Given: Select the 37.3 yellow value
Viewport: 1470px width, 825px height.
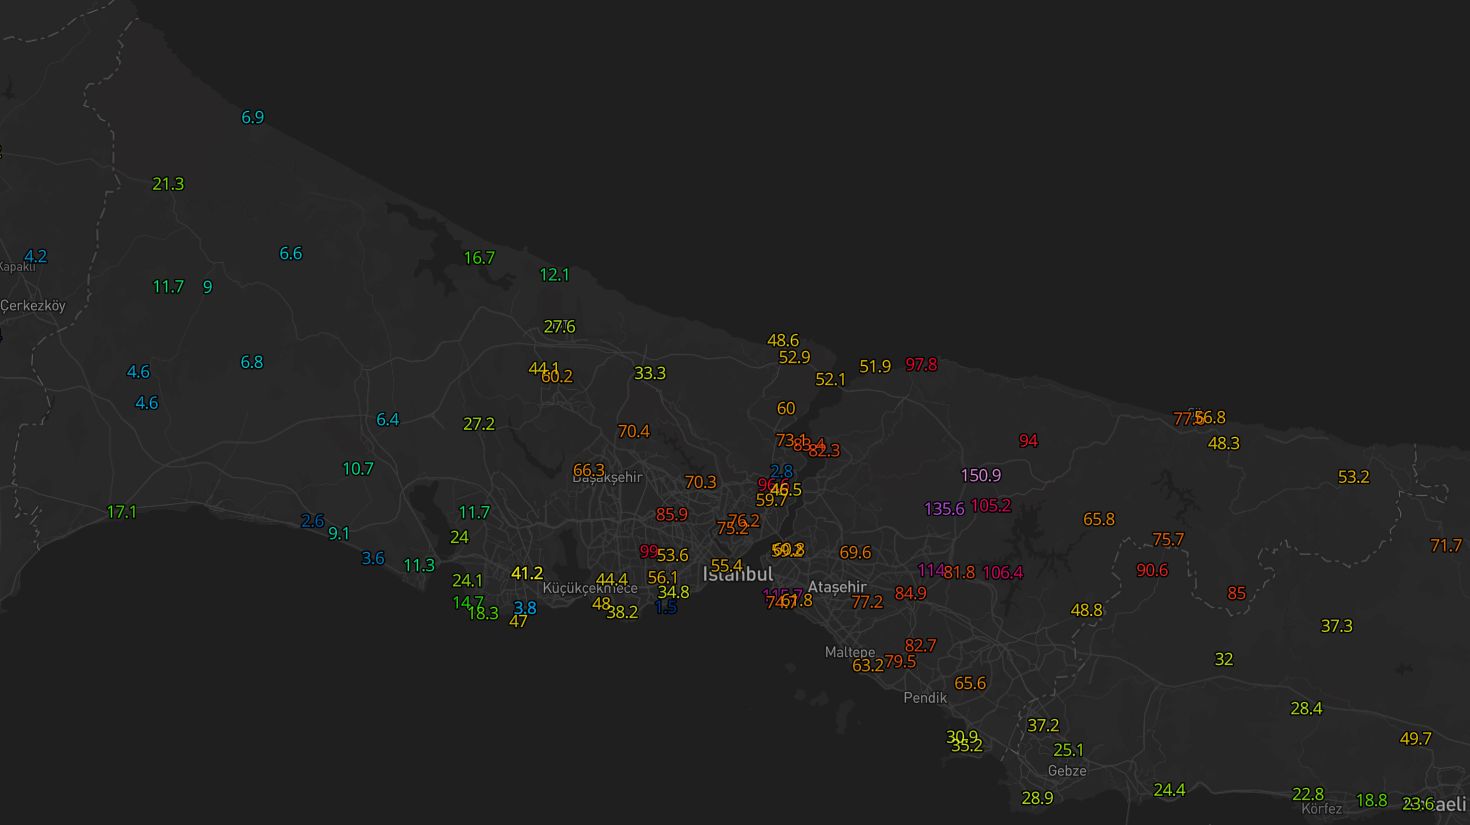Looking at the screenshot, I should 1336,627.
